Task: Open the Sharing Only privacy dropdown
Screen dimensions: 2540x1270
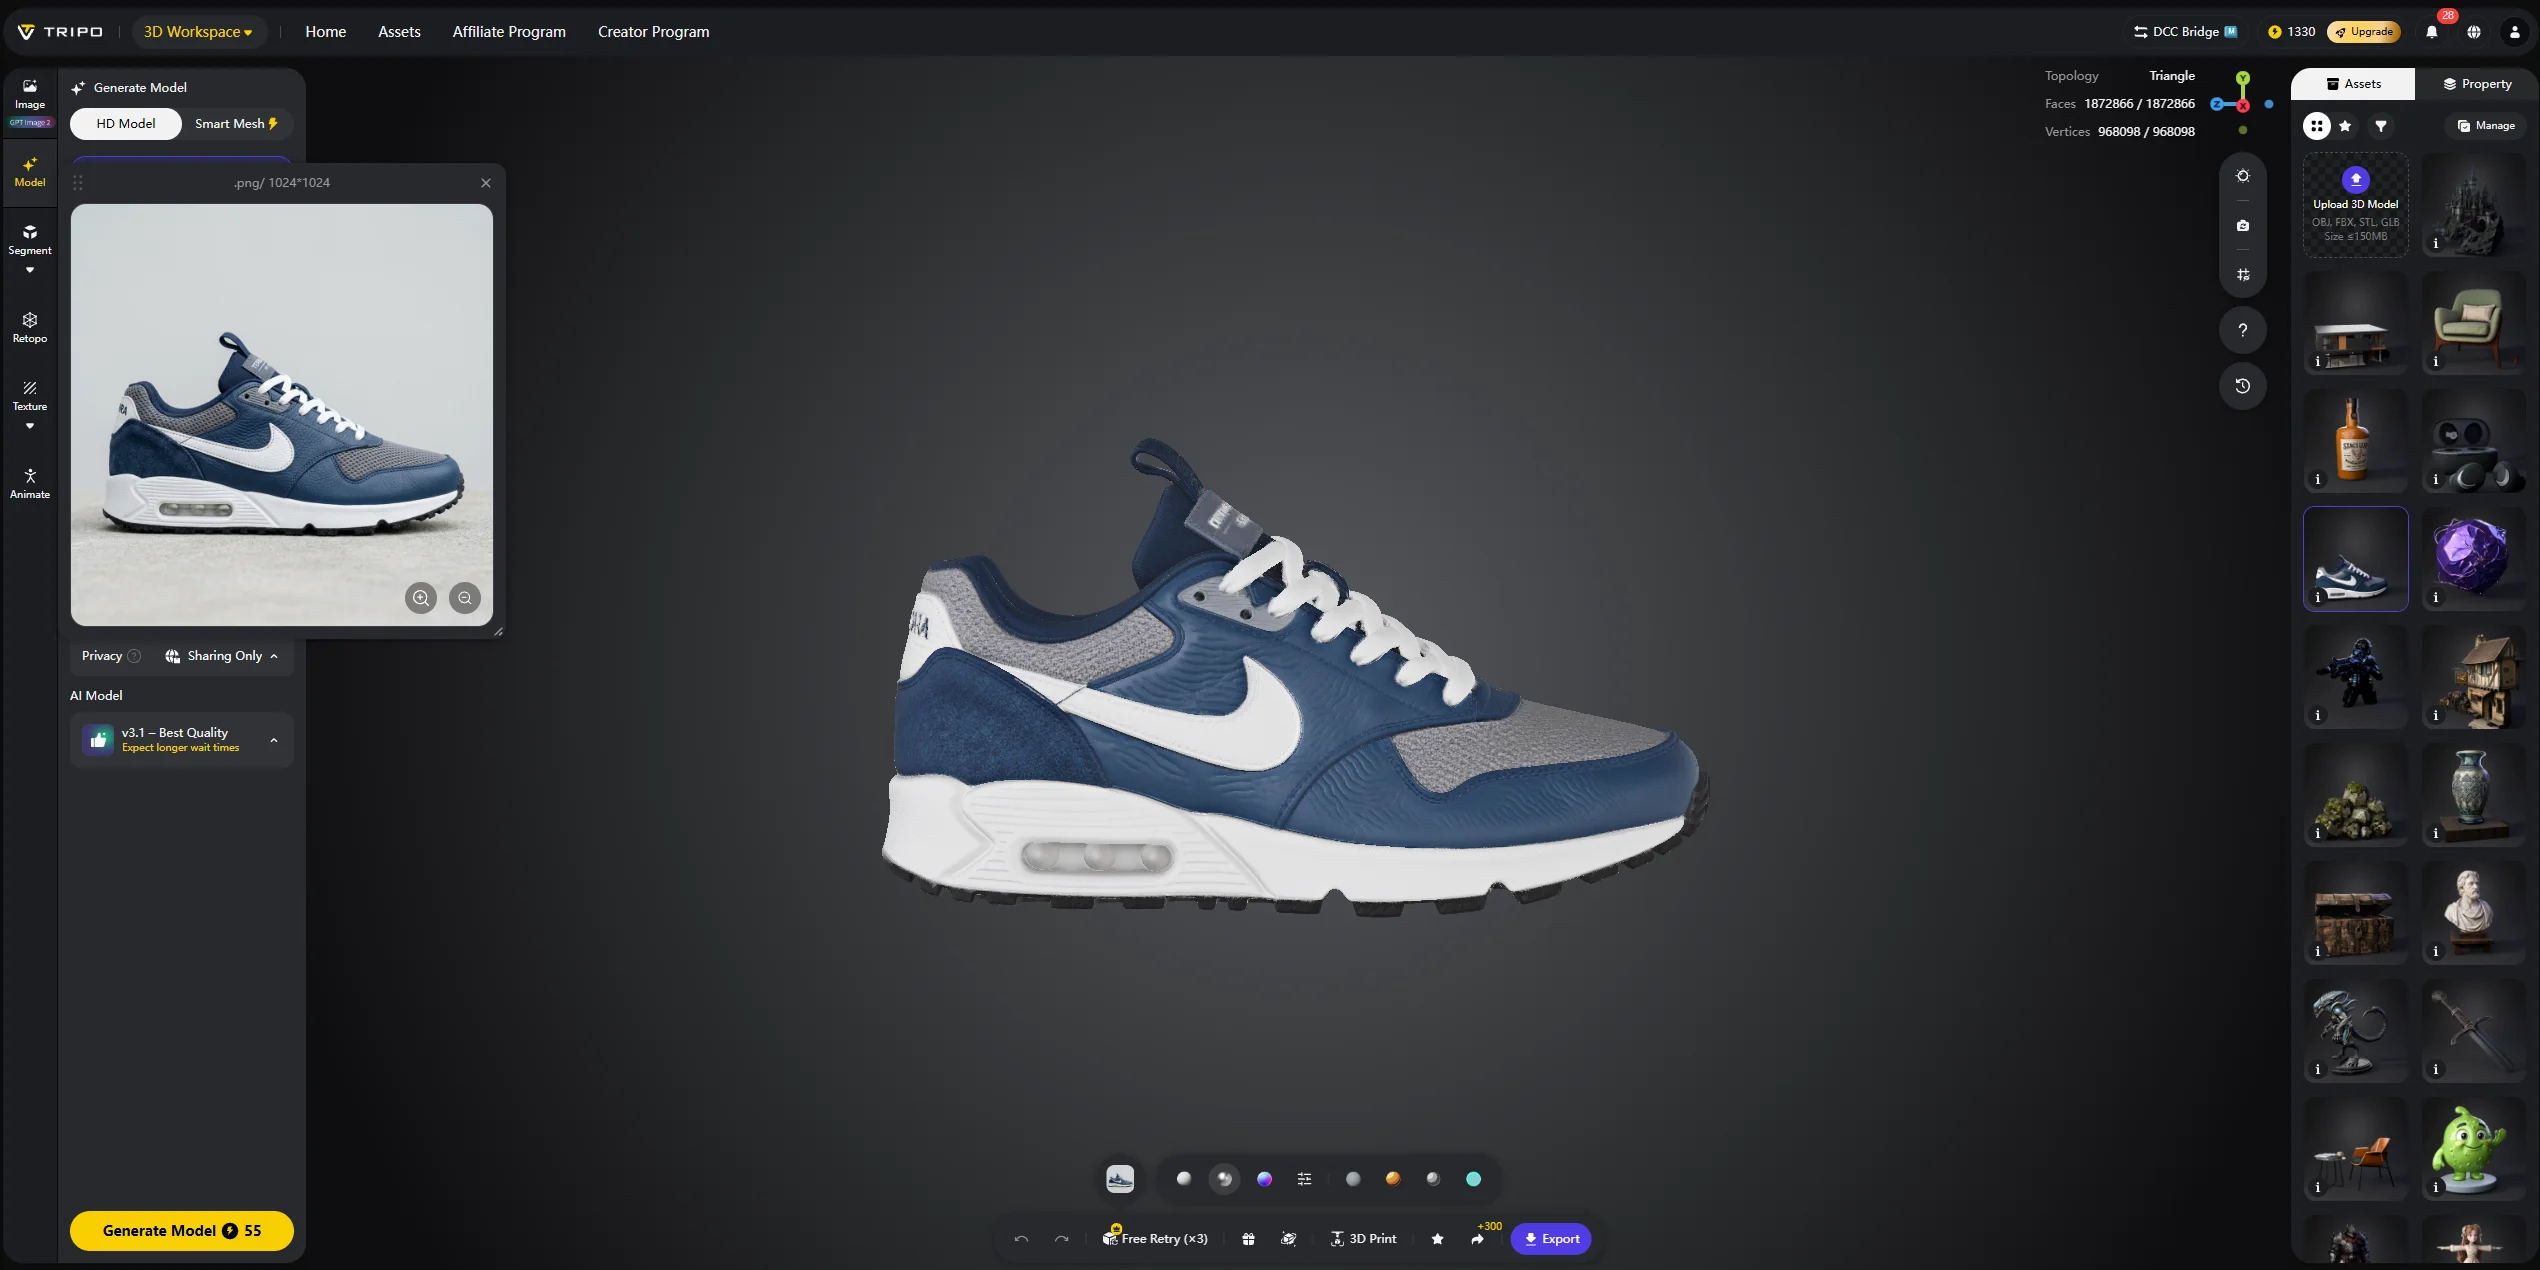Action: 222,656
